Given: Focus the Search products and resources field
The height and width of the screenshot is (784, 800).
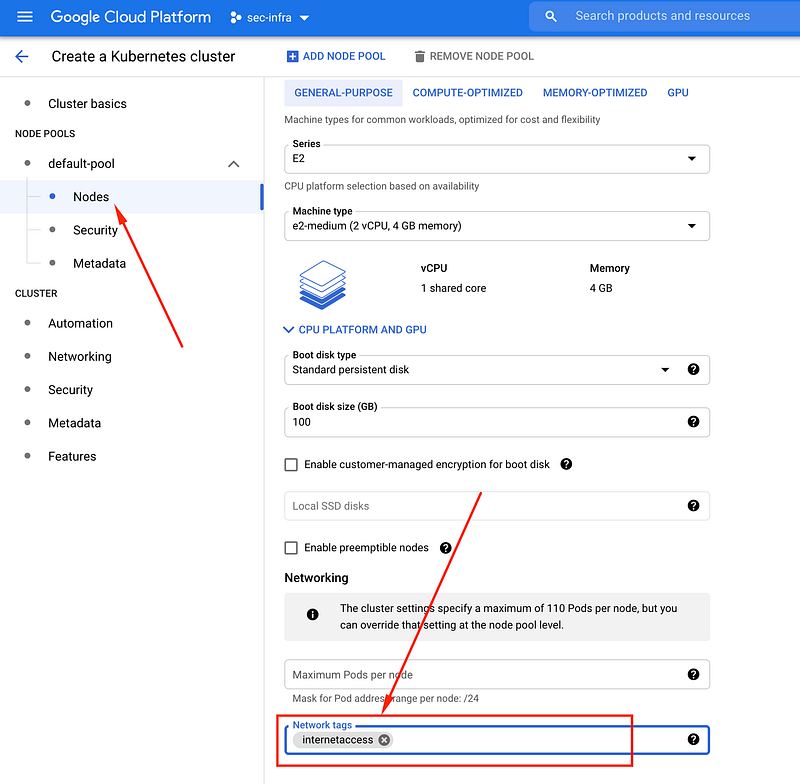Looking at the screenshot, I should coord(662,16).
